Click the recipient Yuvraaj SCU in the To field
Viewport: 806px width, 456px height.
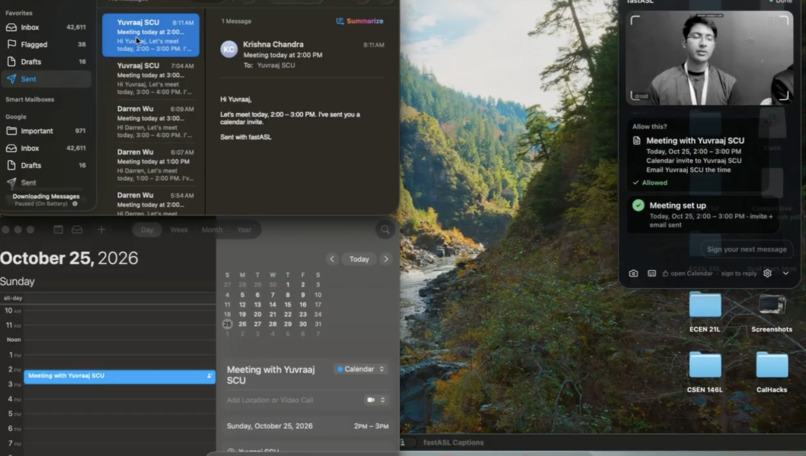[276, 65]
